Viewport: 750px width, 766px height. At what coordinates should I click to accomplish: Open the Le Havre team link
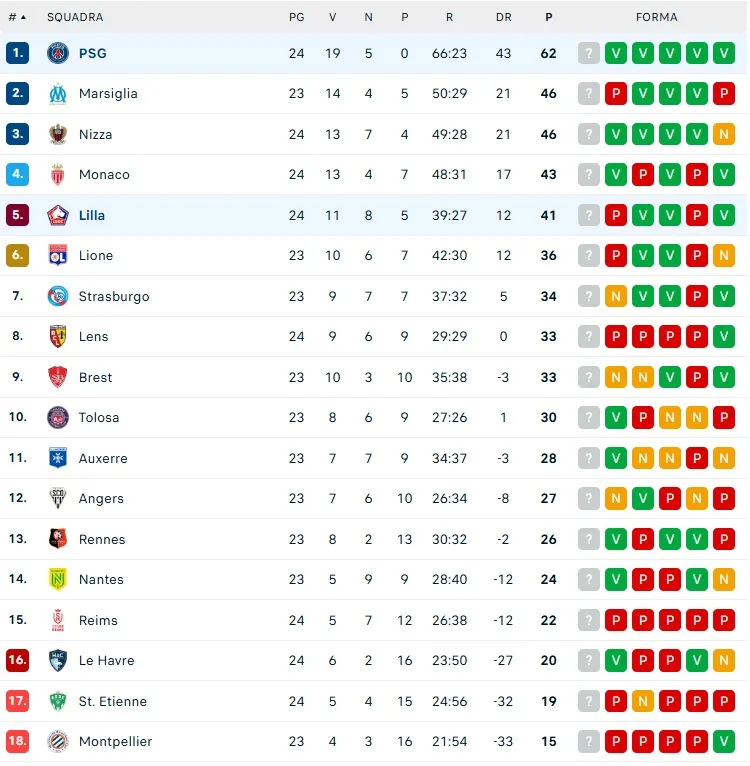[x=106, y=661]
